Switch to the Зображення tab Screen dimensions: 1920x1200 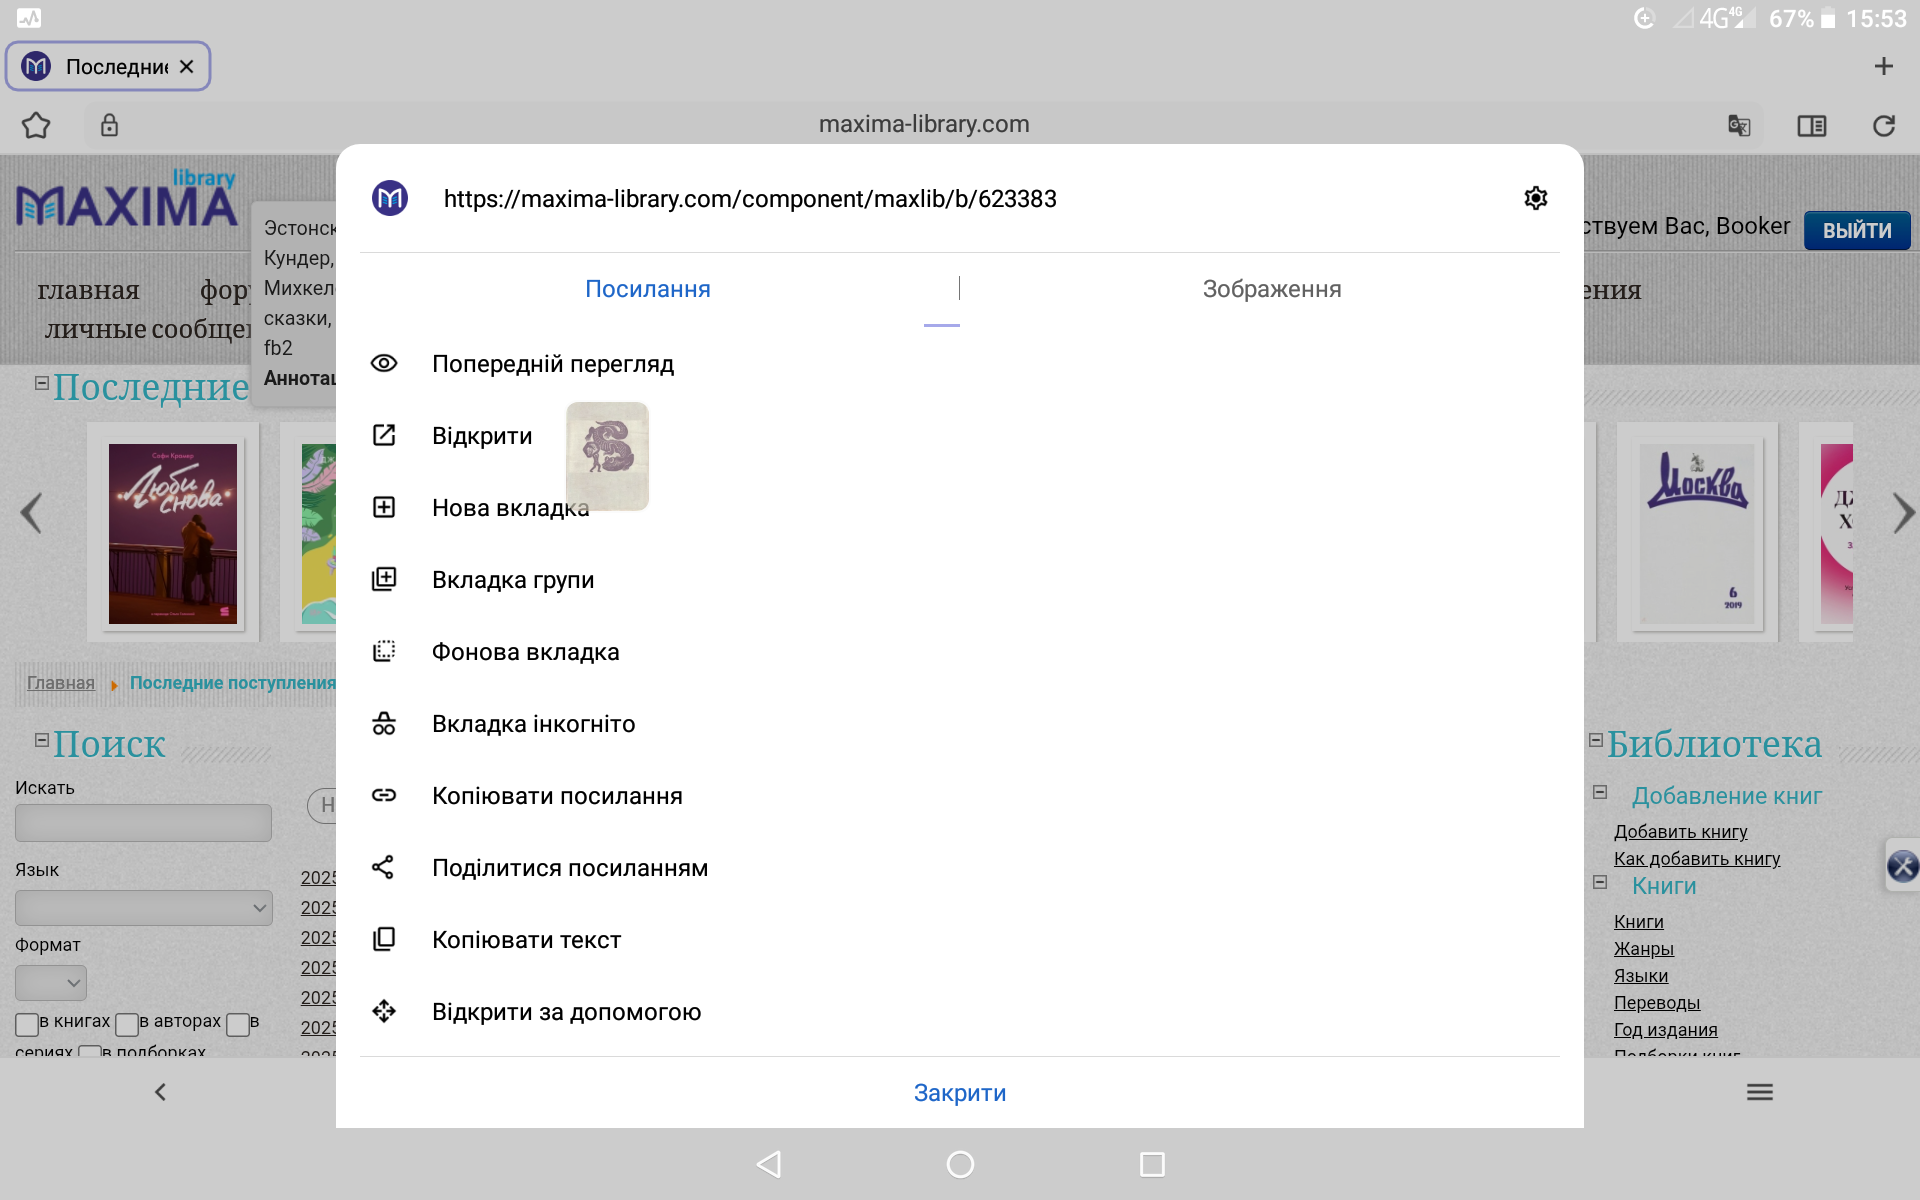point(1271,289)
